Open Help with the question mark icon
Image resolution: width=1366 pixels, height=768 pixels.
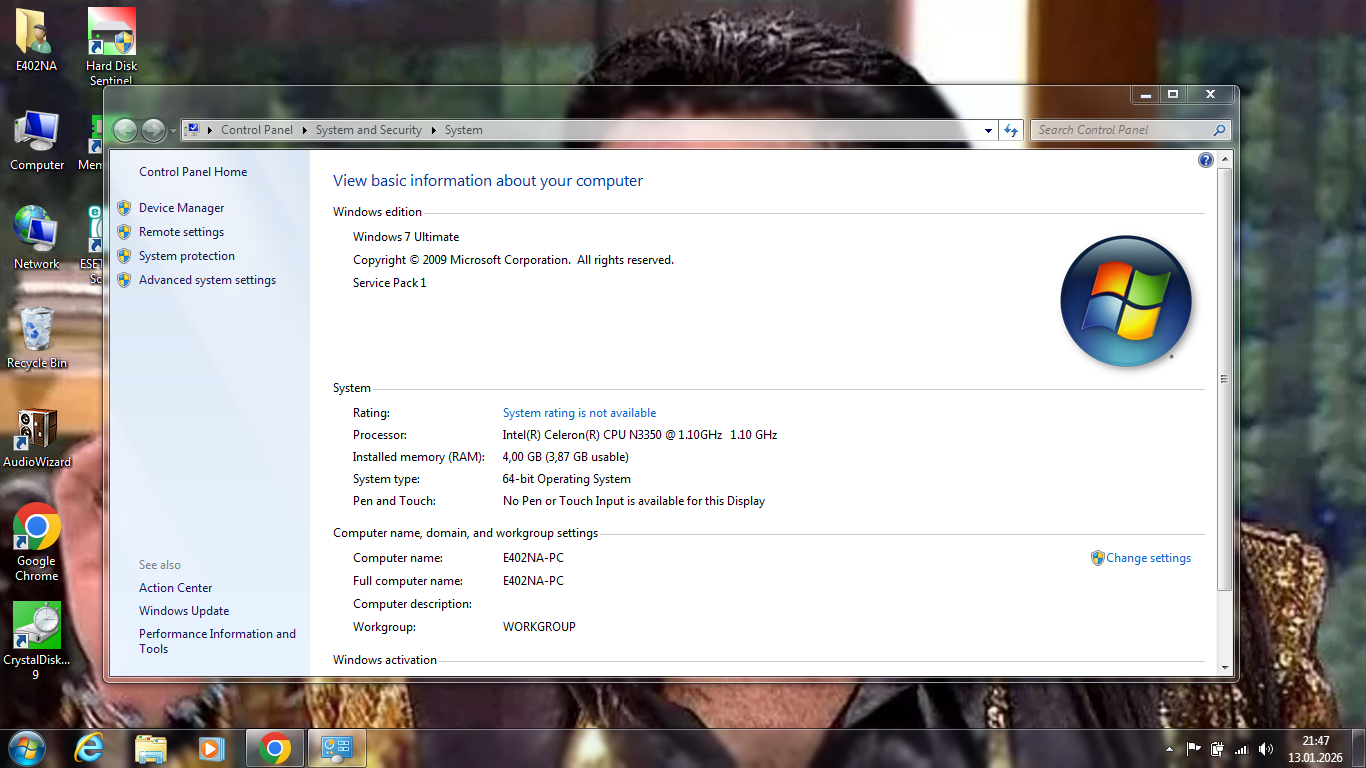pyautogui.click(x=1205, y=160)
